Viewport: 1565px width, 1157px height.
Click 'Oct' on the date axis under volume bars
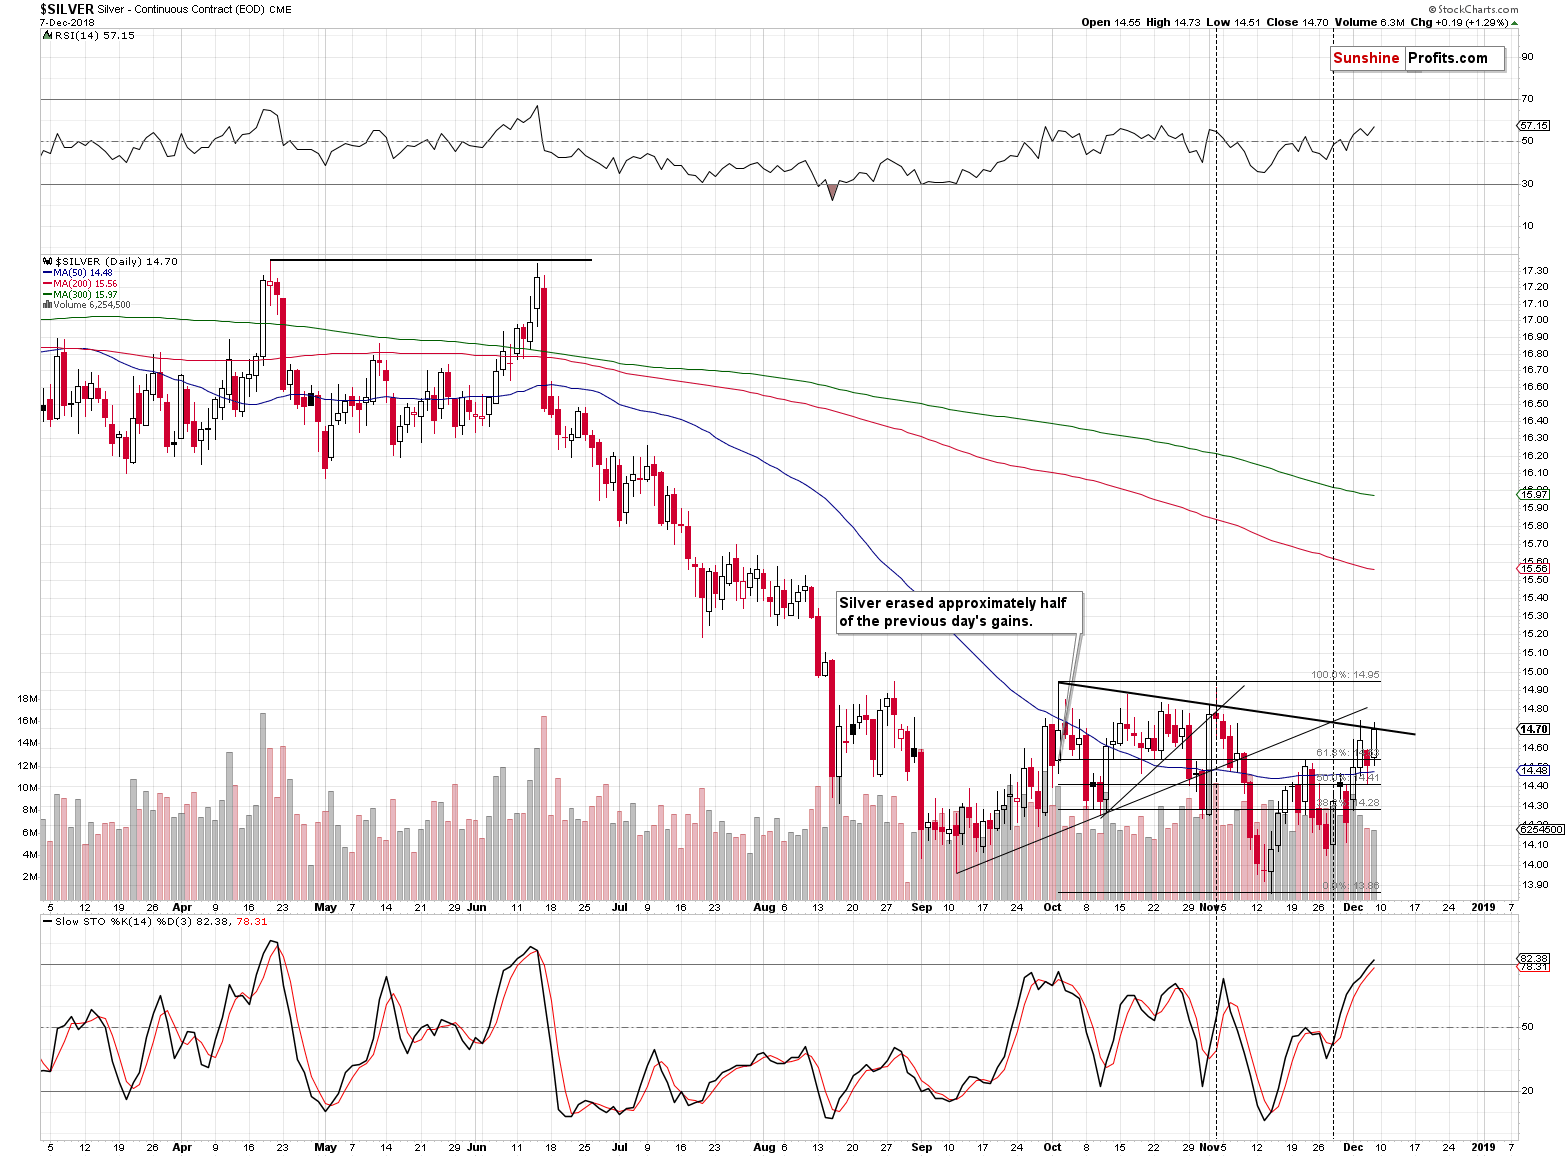click(1052, 908)
